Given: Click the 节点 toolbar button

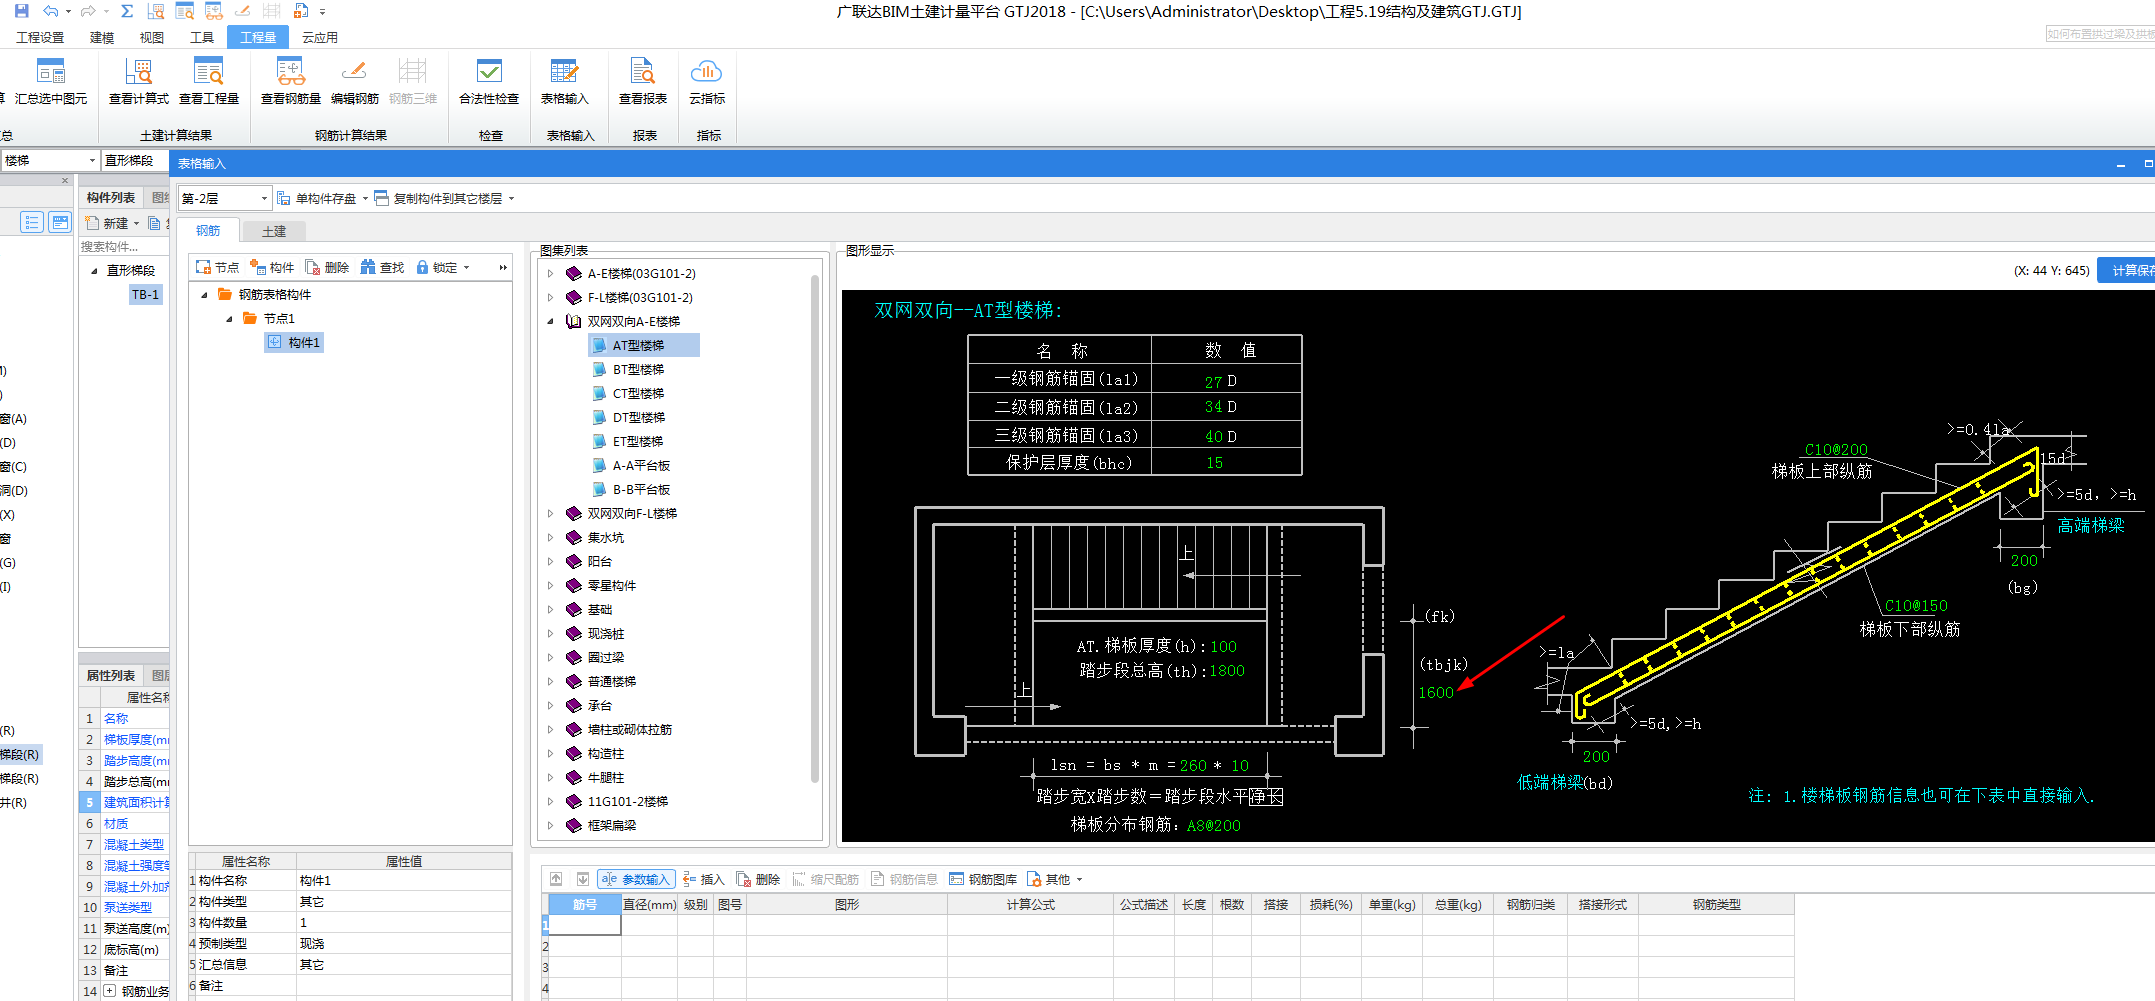Looking at the screenshot, I should [217, 267].
